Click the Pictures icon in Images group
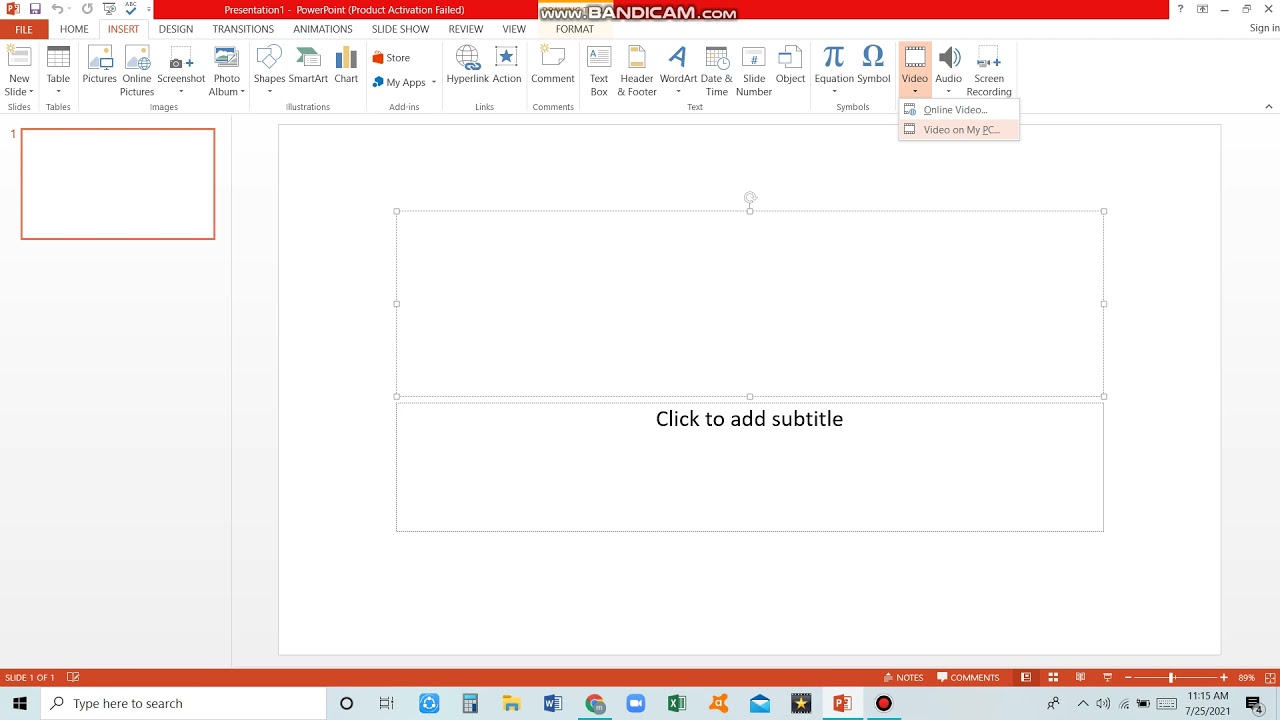 99,65
